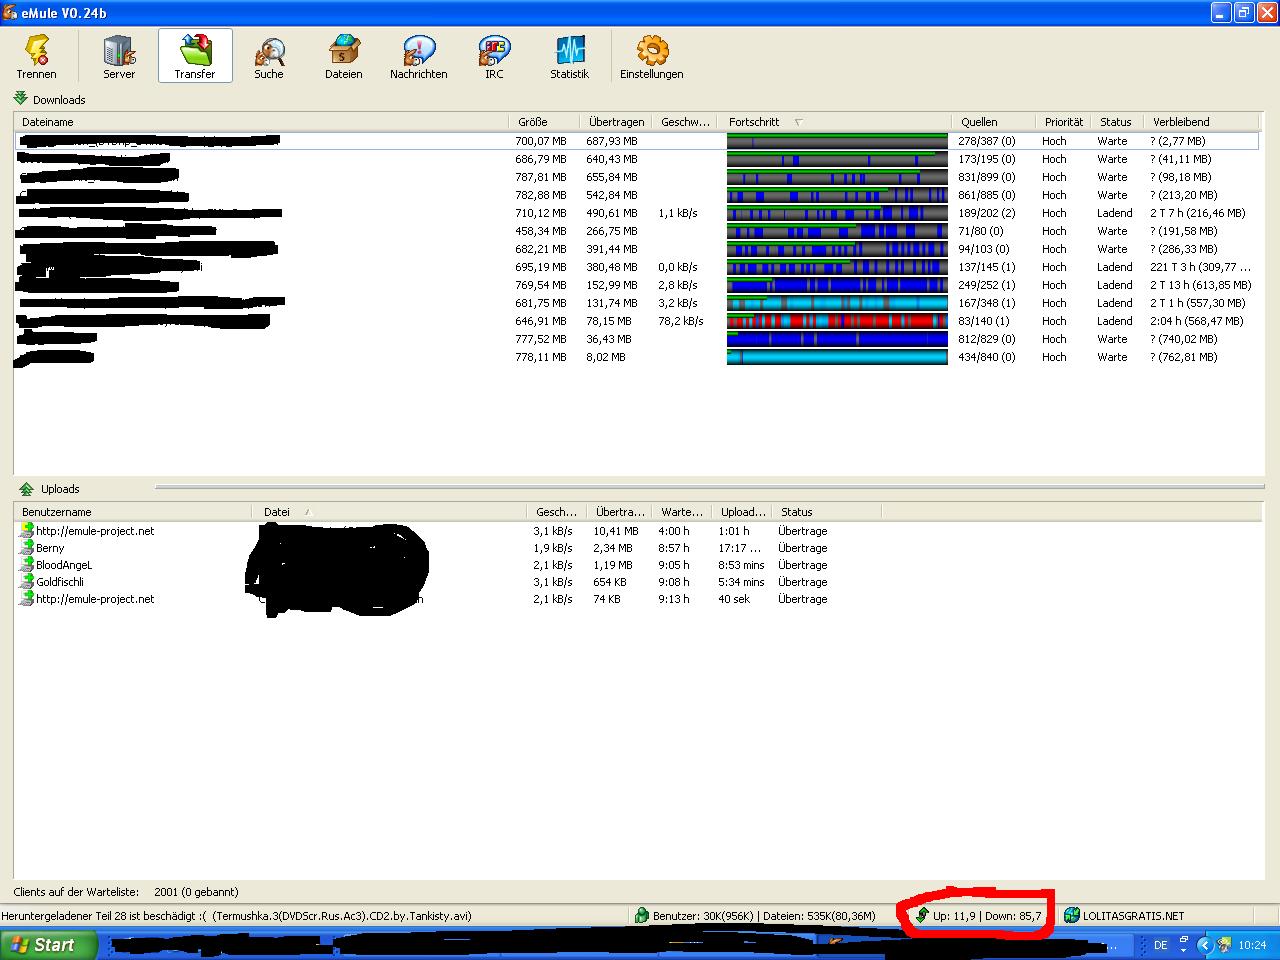Click the Downloads panel header icon
The width and height of the screenshot is (1280, 960).
(x=21, y=99)
